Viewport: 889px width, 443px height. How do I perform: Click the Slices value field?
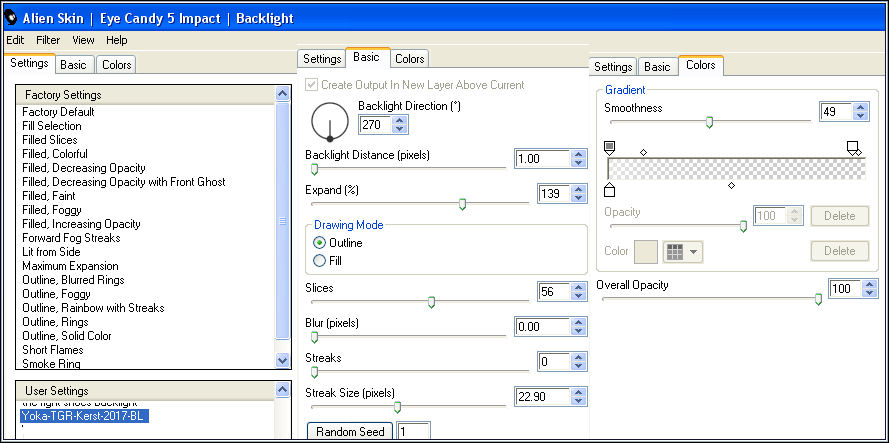coord(553,292)
